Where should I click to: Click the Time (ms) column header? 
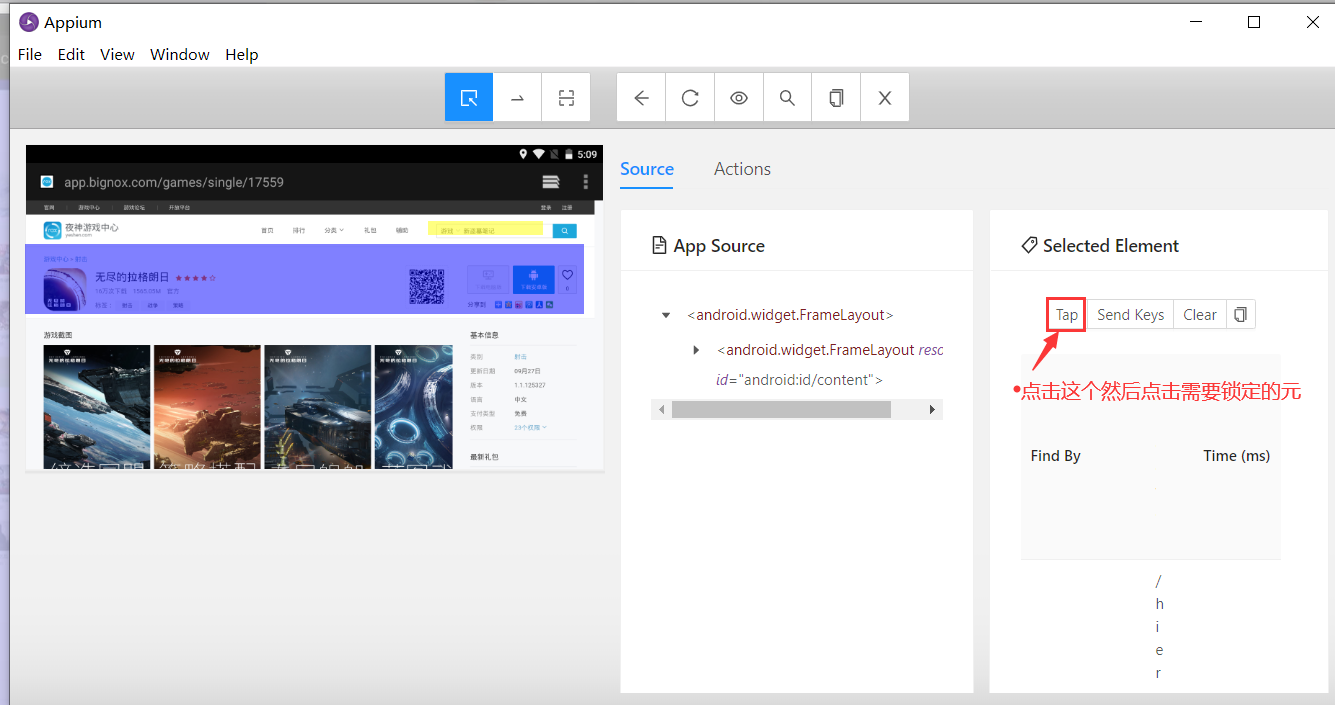(1237, 455)
